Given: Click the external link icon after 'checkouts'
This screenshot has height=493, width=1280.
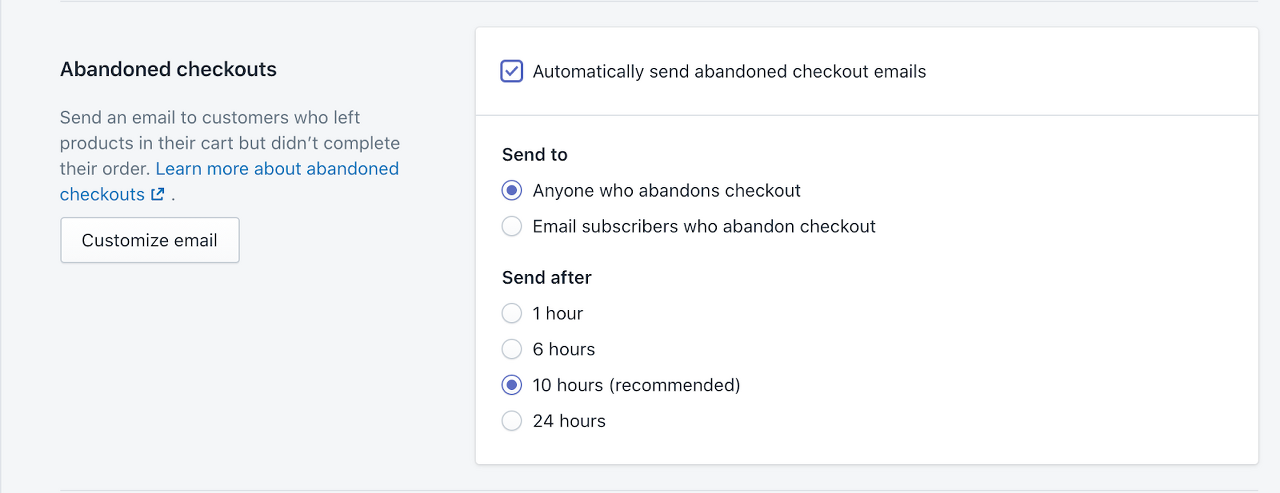Looking at the screenshot, I should click(157, 195).
